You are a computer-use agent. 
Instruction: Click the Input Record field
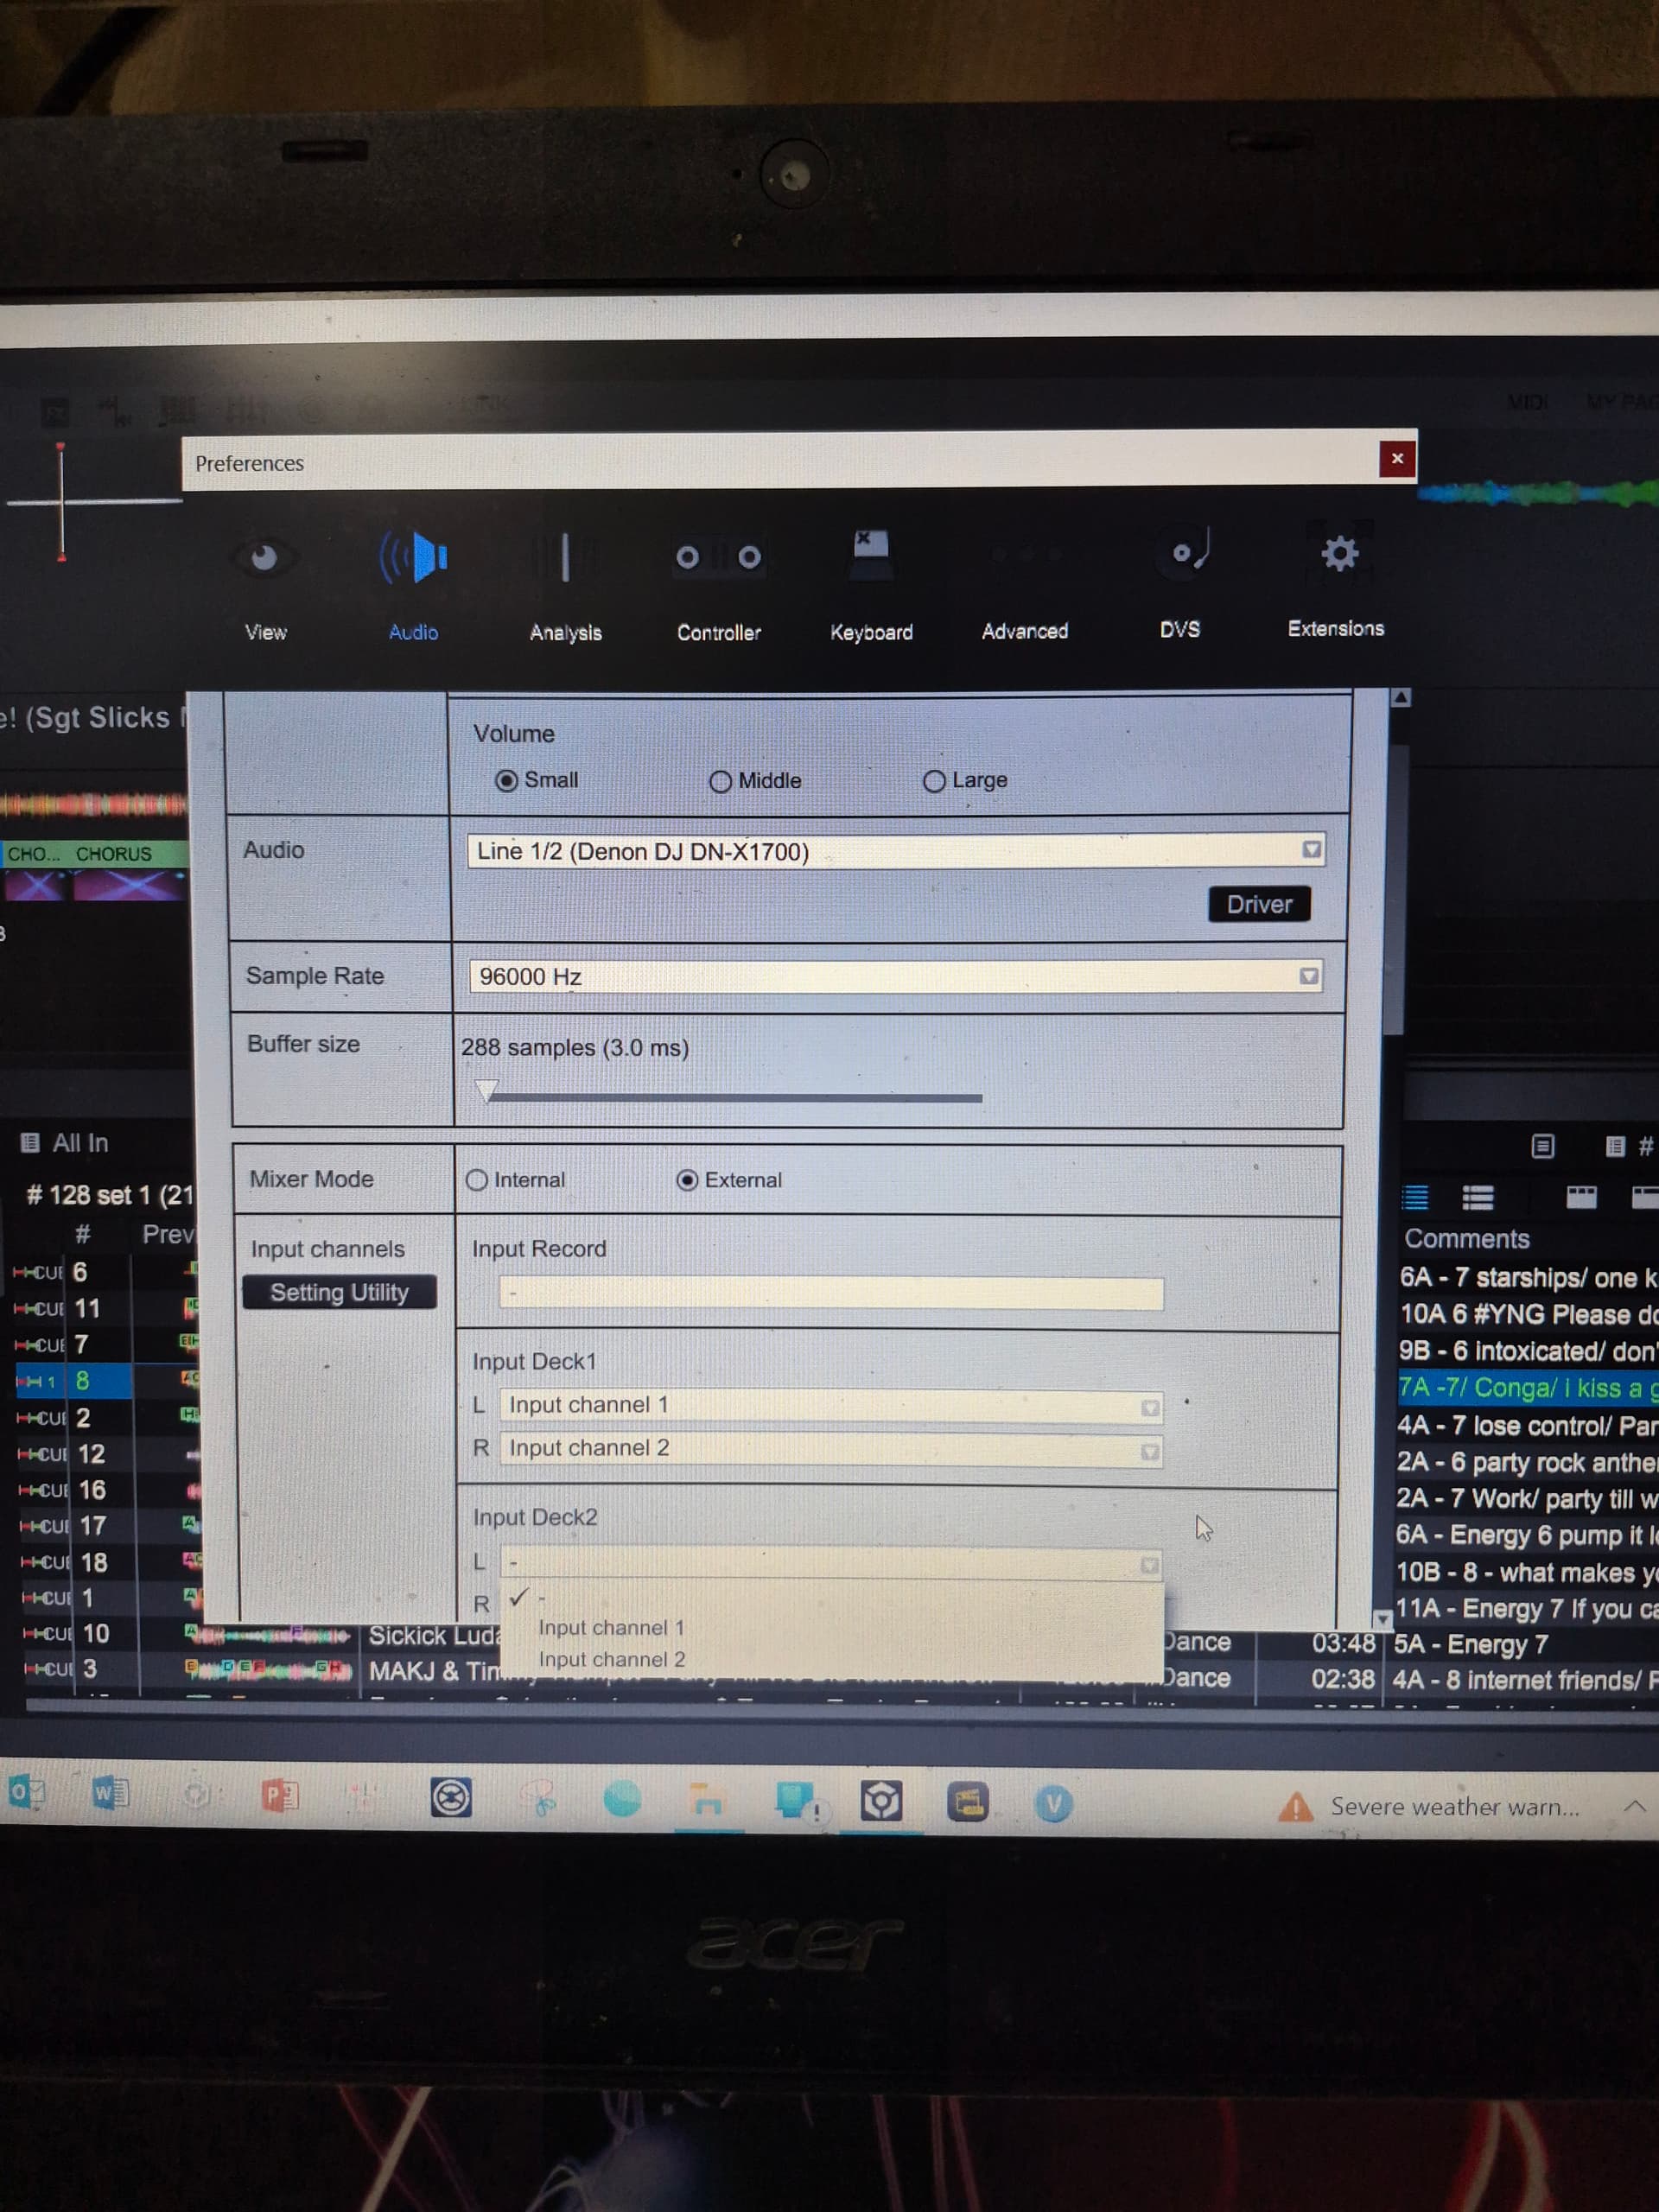[x=830, y=1293]
